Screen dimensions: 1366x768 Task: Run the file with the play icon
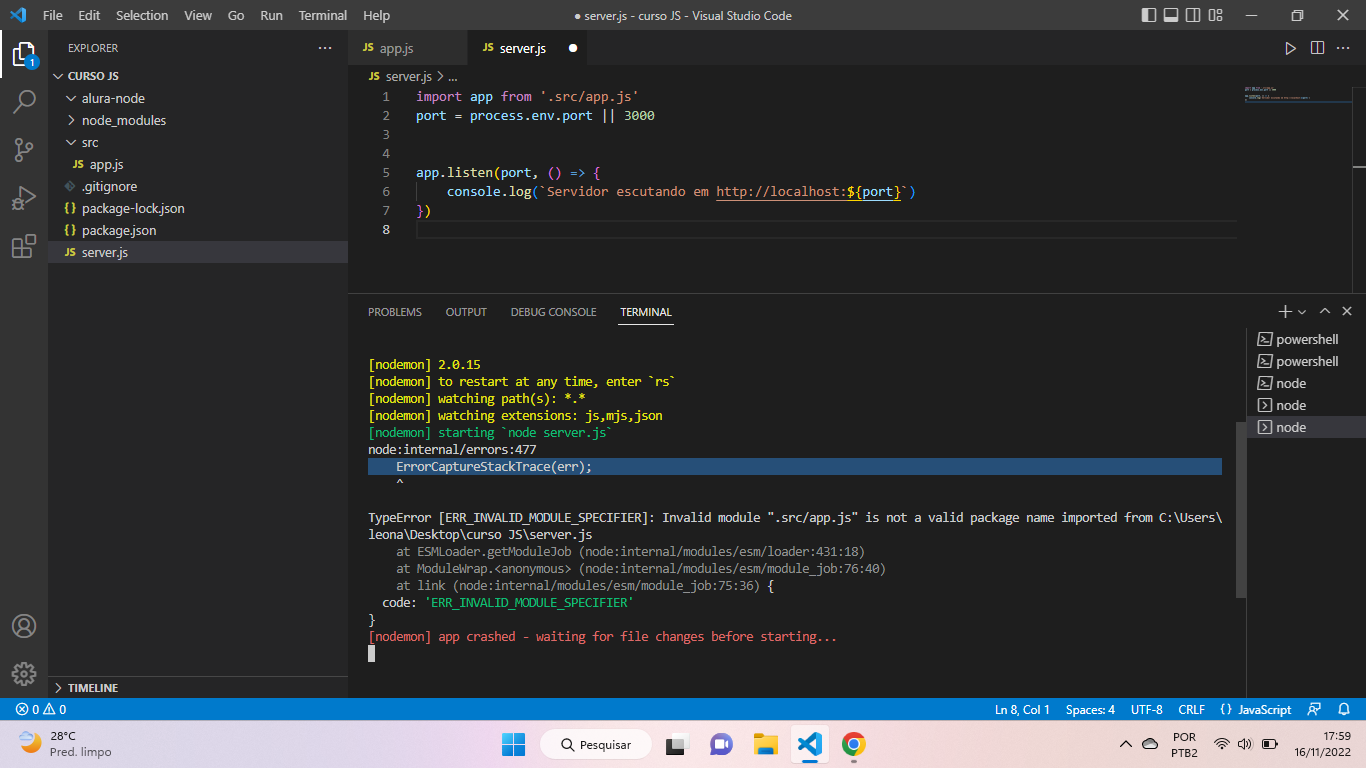tap(1291, 48)
